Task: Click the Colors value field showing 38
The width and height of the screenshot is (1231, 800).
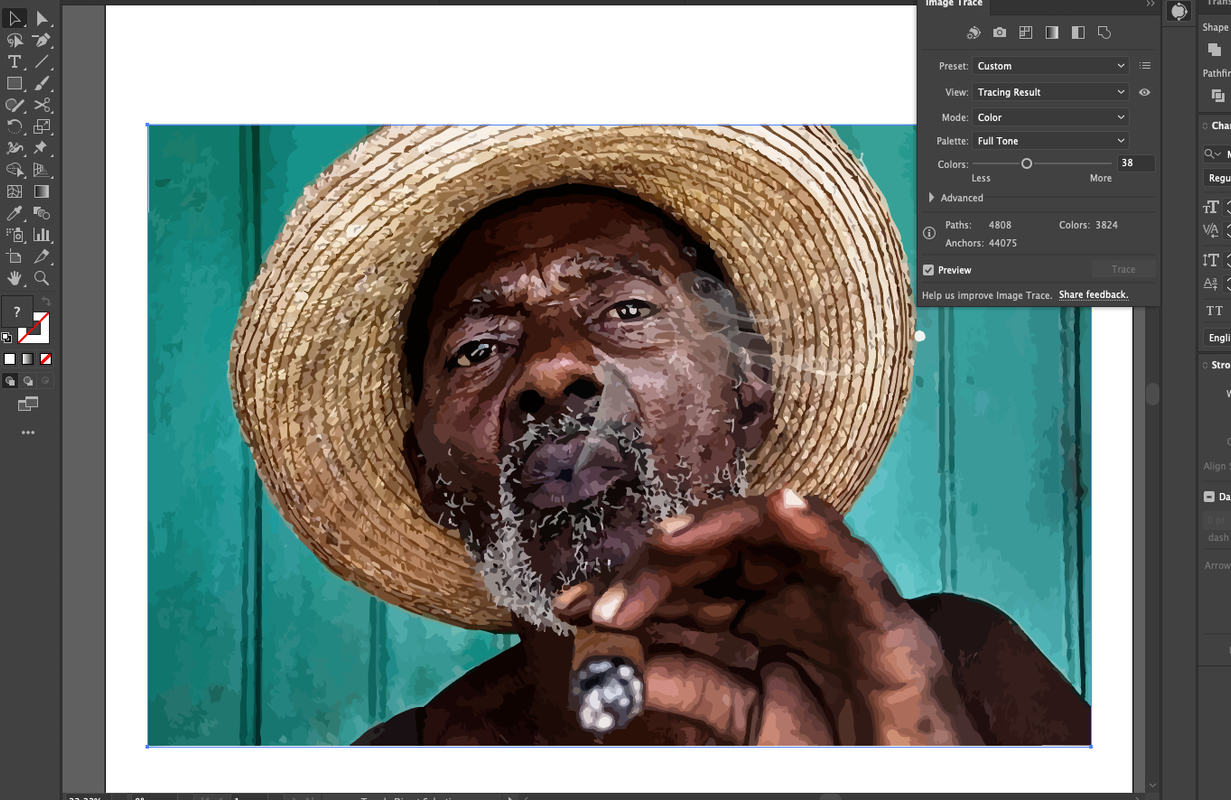Action: tap(1136, 163)
